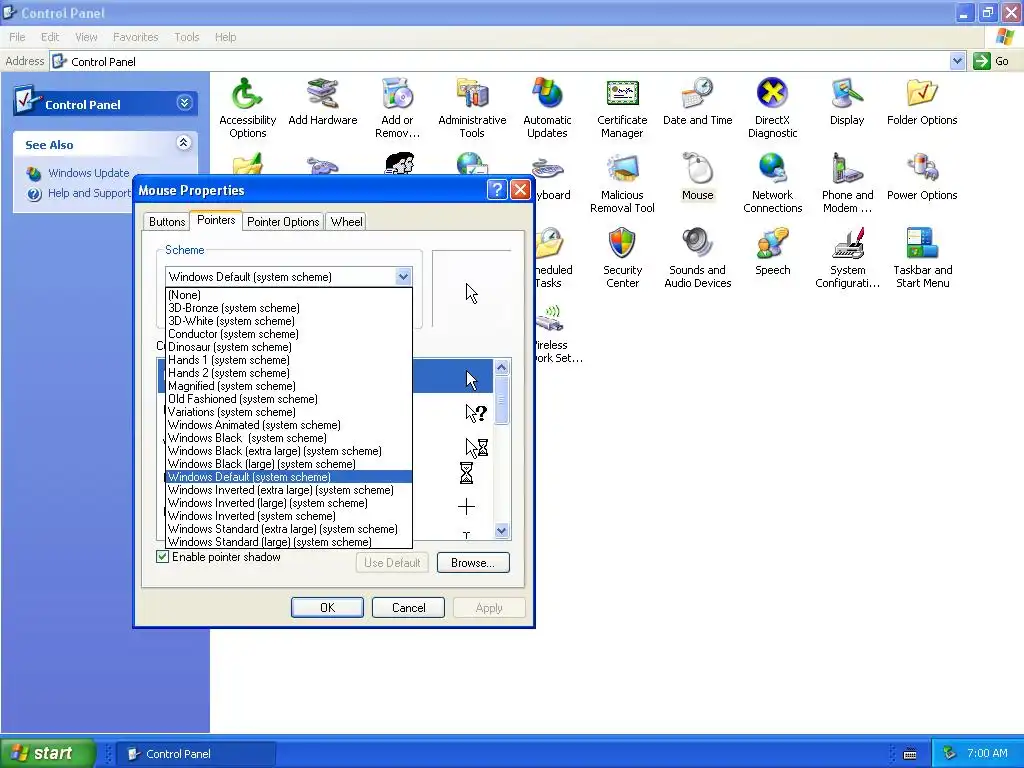Open Folder Options icon
Image resolution: width=1024 pixels, height=768 pixels.
[x=922, y=102]
